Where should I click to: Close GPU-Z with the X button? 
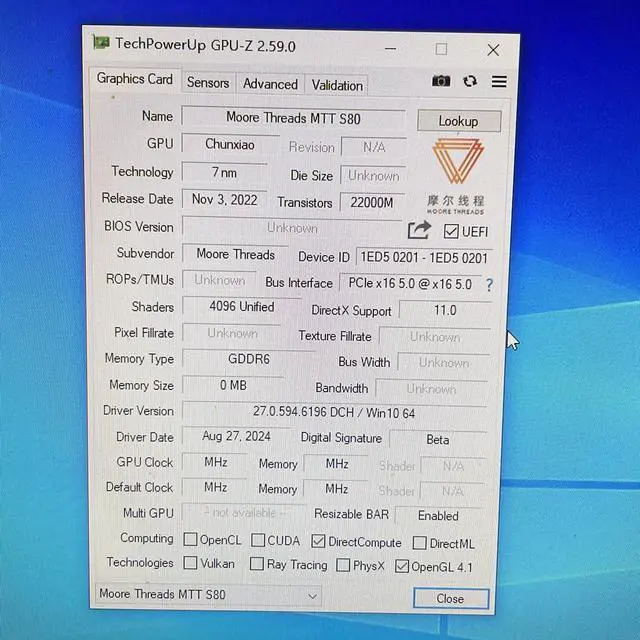(x=493, y=51)
